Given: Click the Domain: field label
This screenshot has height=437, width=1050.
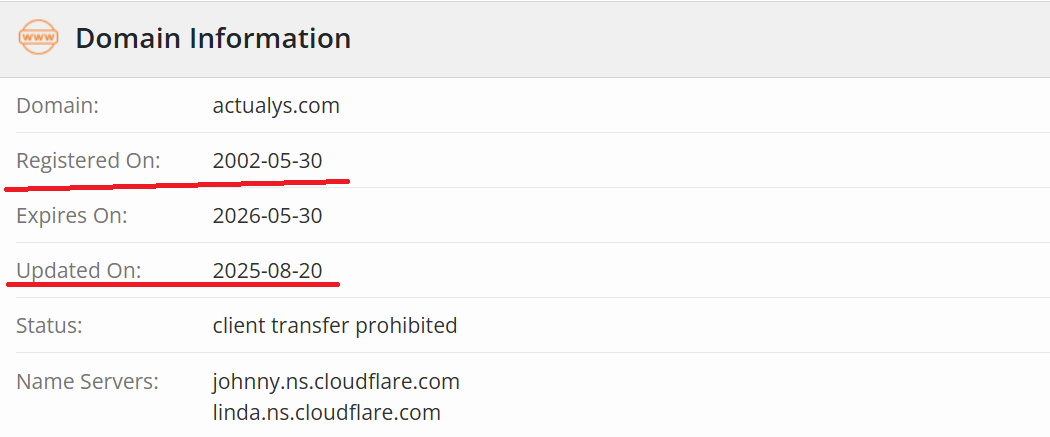Looking at the screenshot, I should coord(57,105).
